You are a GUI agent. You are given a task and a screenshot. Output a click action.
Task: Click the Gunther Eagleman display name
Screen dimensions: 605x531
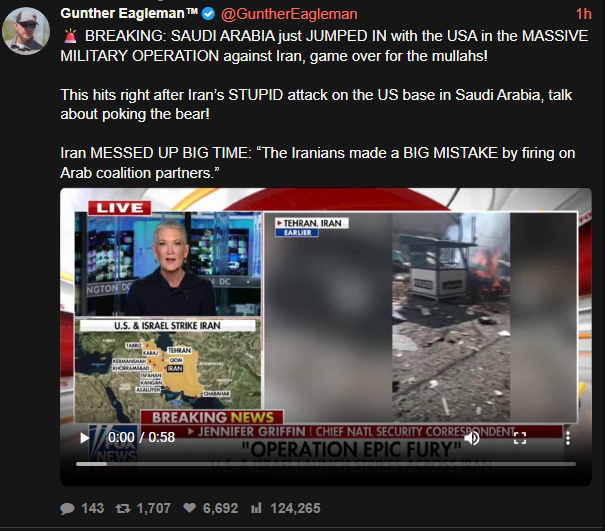point(129,14)
